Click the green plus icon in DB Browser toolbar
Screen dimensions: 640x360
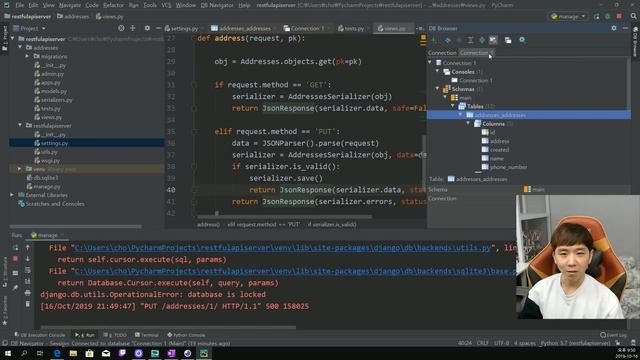pos(433,40)
